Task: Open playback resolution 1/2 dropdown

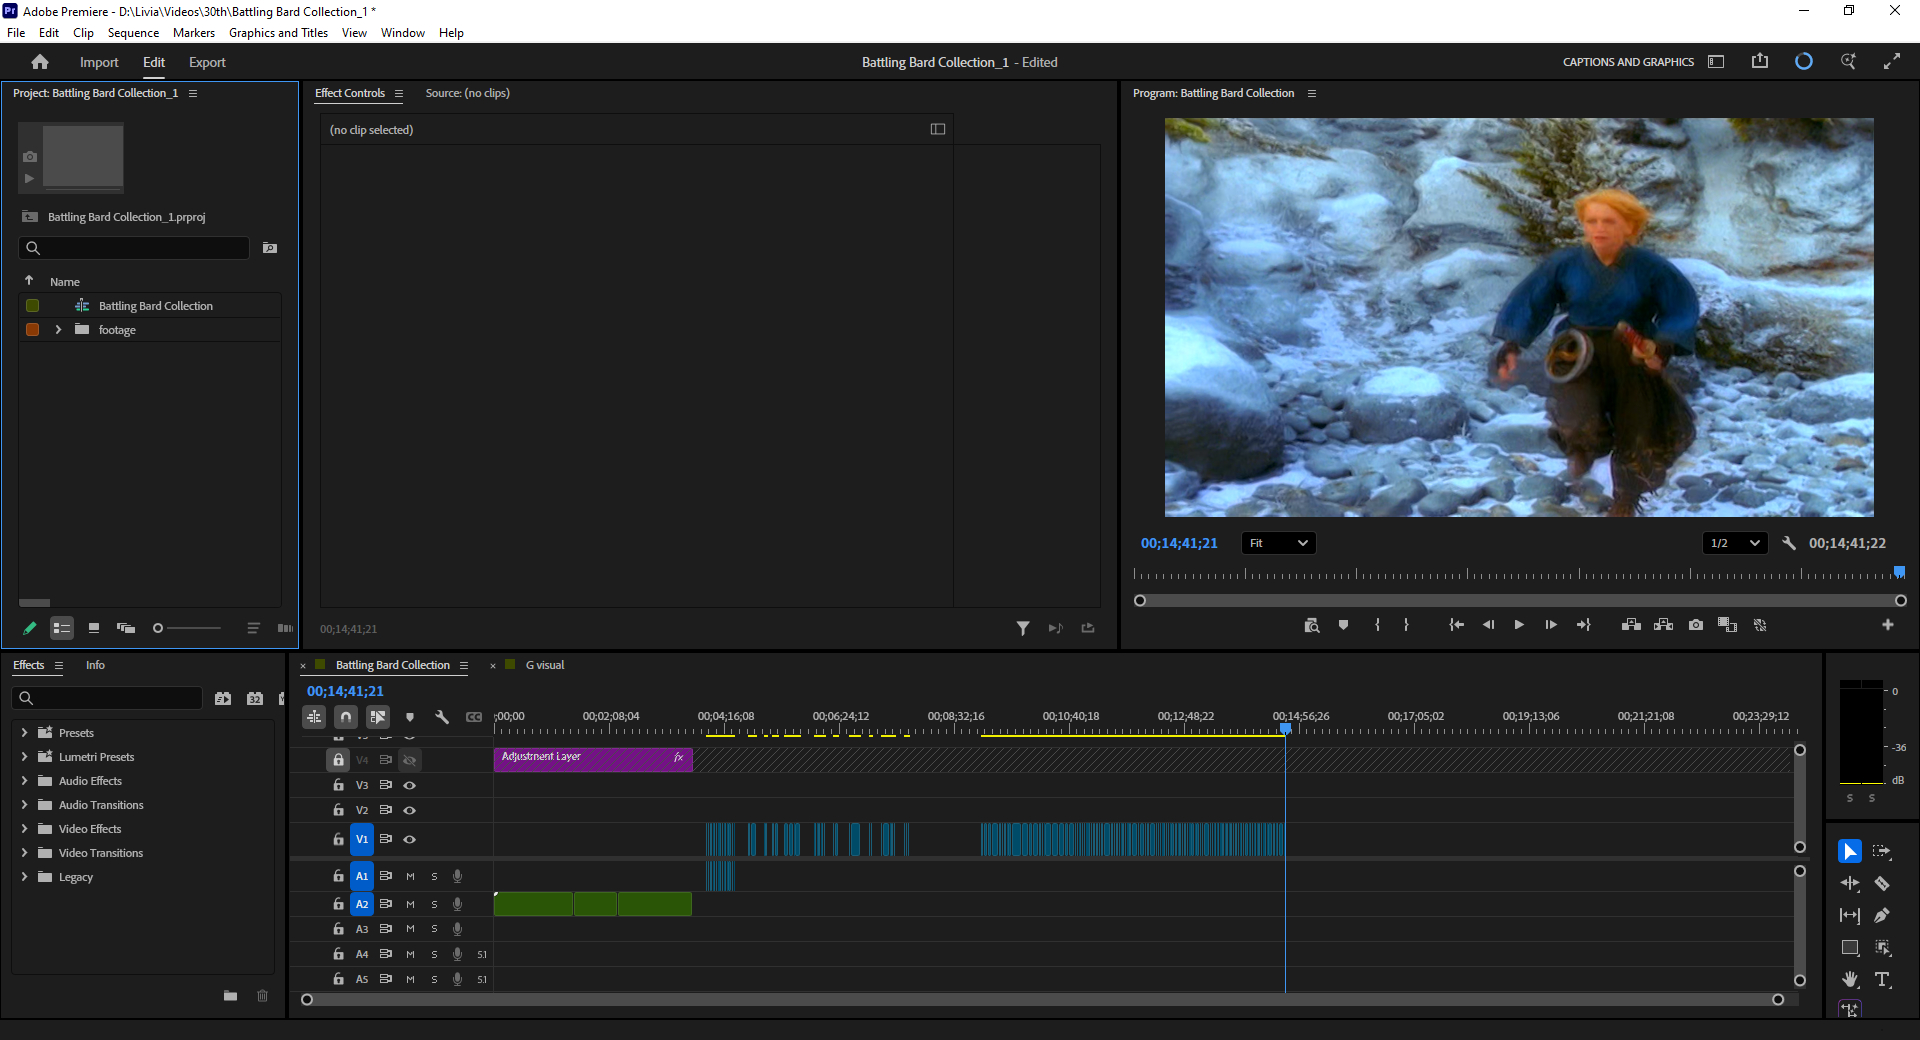Action: tap(1735, 543)
